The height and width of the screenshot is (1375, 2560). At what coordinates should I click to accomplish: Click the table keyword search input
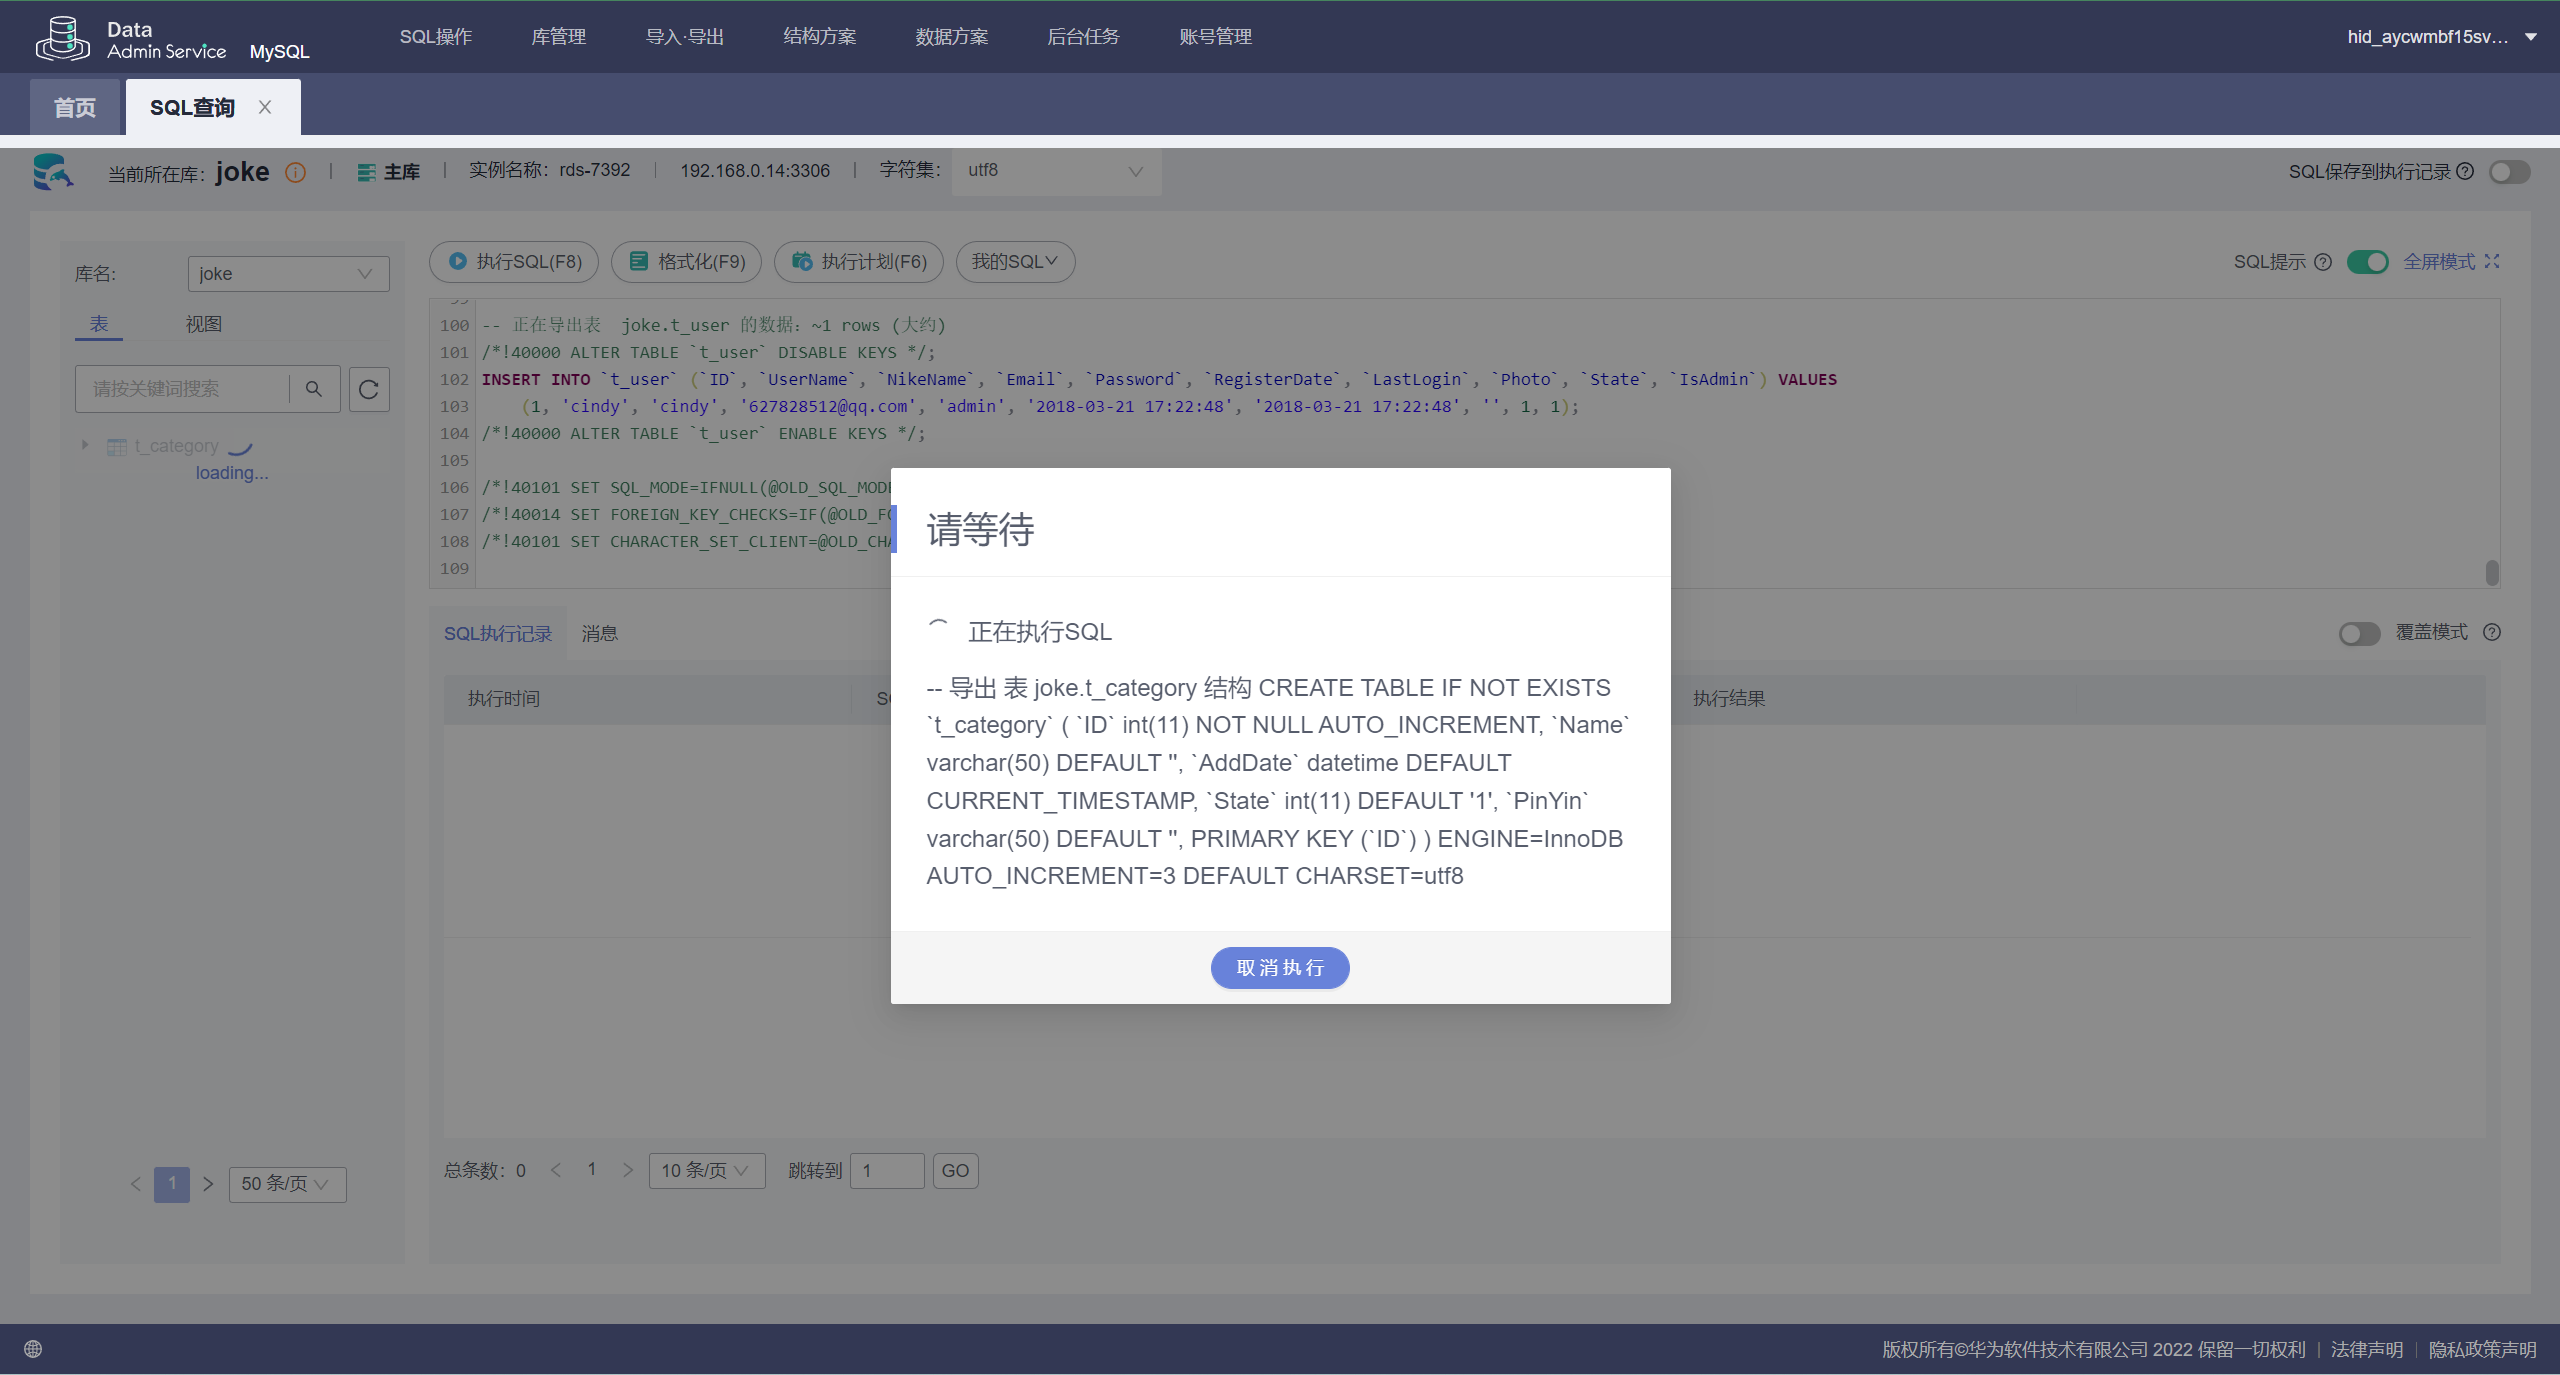pos(184,389)
